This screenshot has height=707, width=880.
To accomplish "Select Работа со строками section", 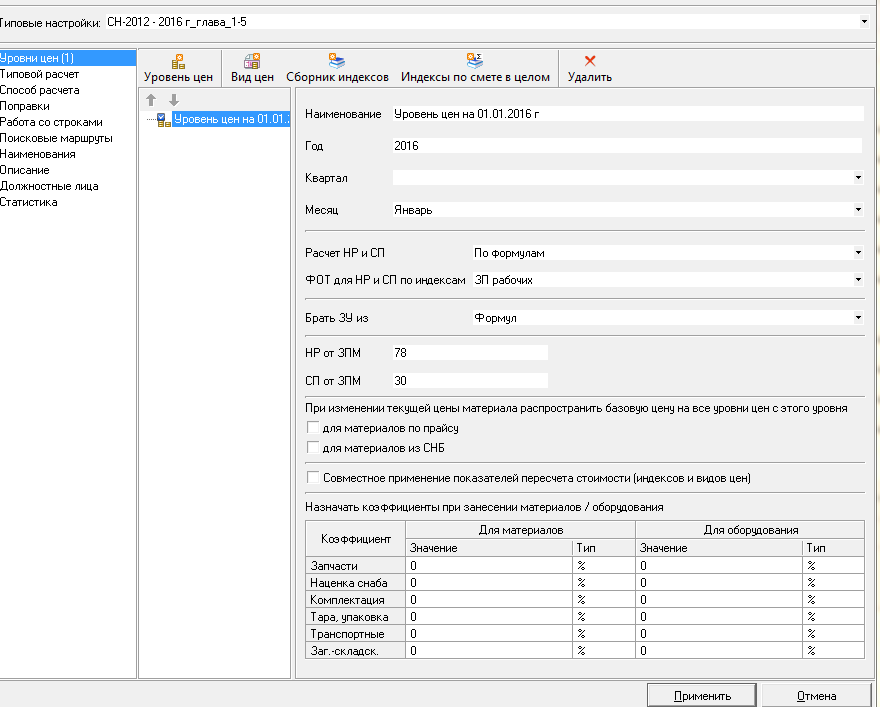I will coord(51,122).
